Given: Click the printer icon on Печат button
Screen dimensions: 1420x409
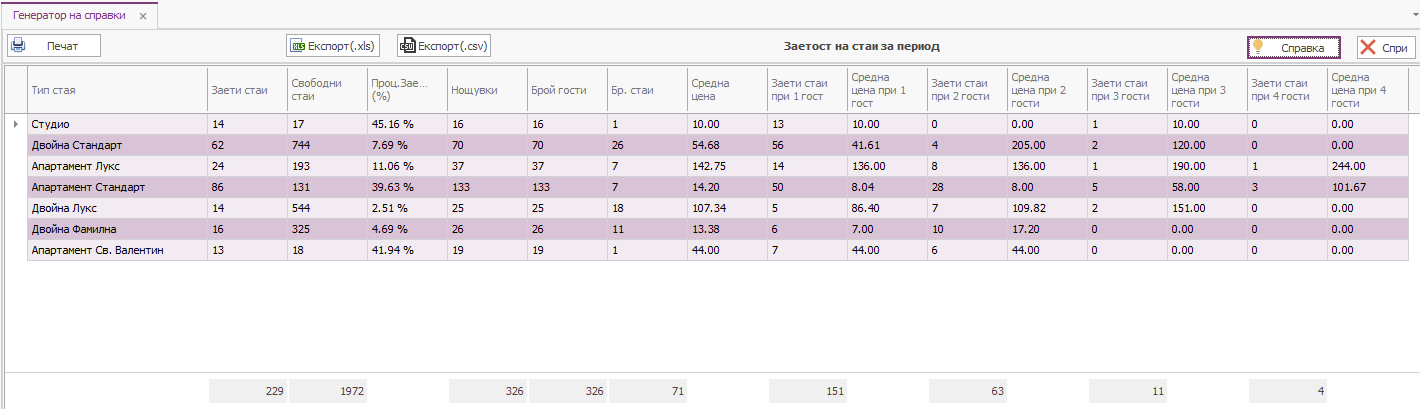Looking at the screenshot, I should [19, 46].
